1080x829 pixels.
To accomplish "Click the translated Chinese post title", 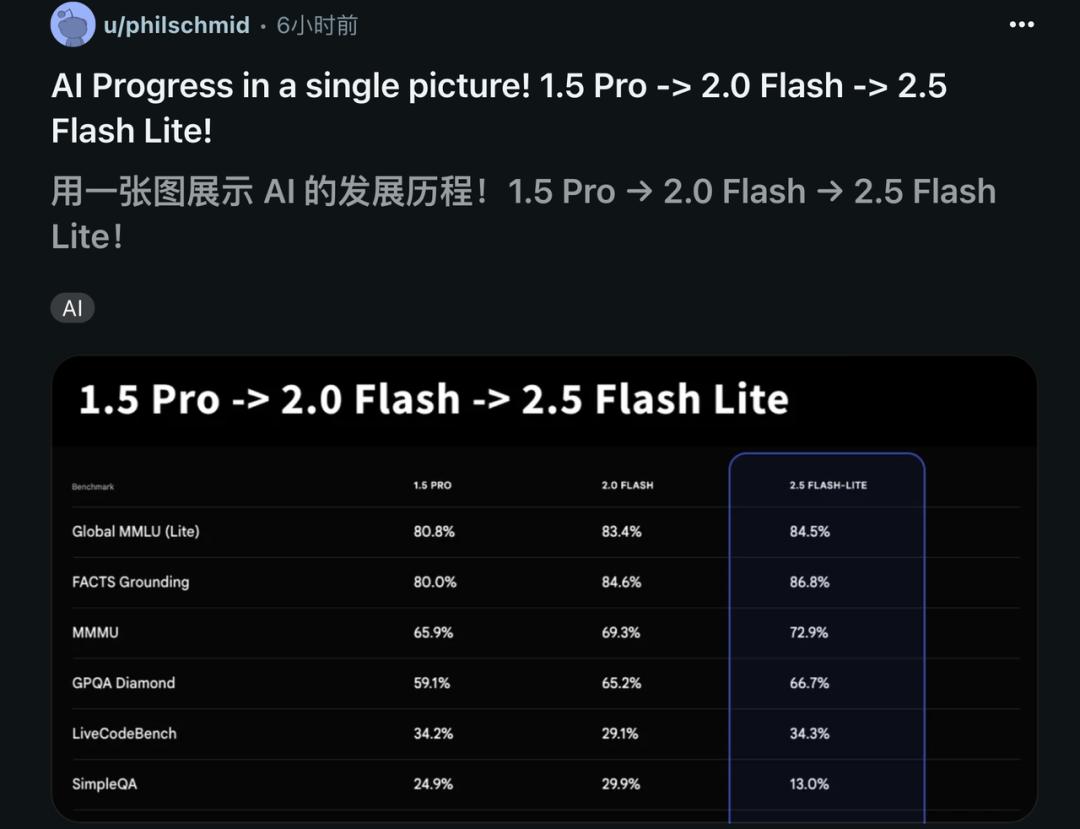I will click(x=523, y=213).
